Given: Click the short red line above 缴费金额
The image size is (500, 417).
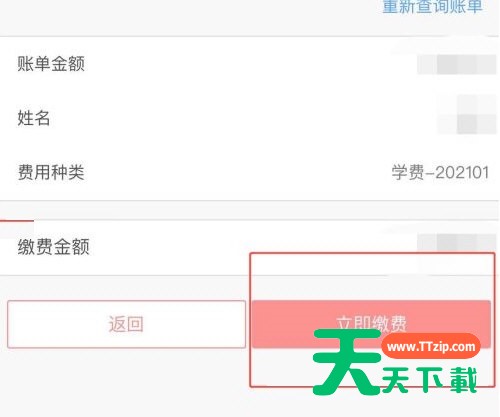Looking at the screenshot, I should 17,221.
